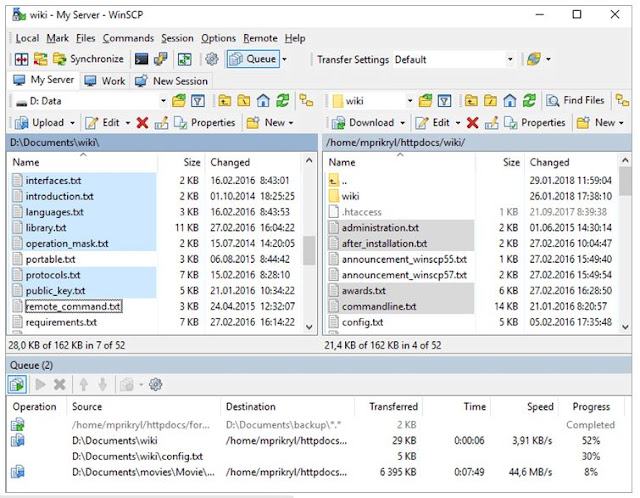Click the Compare Directories icon in the main toolbar
640x498 pixels.
pyautogui.click(x=21, y=60)
